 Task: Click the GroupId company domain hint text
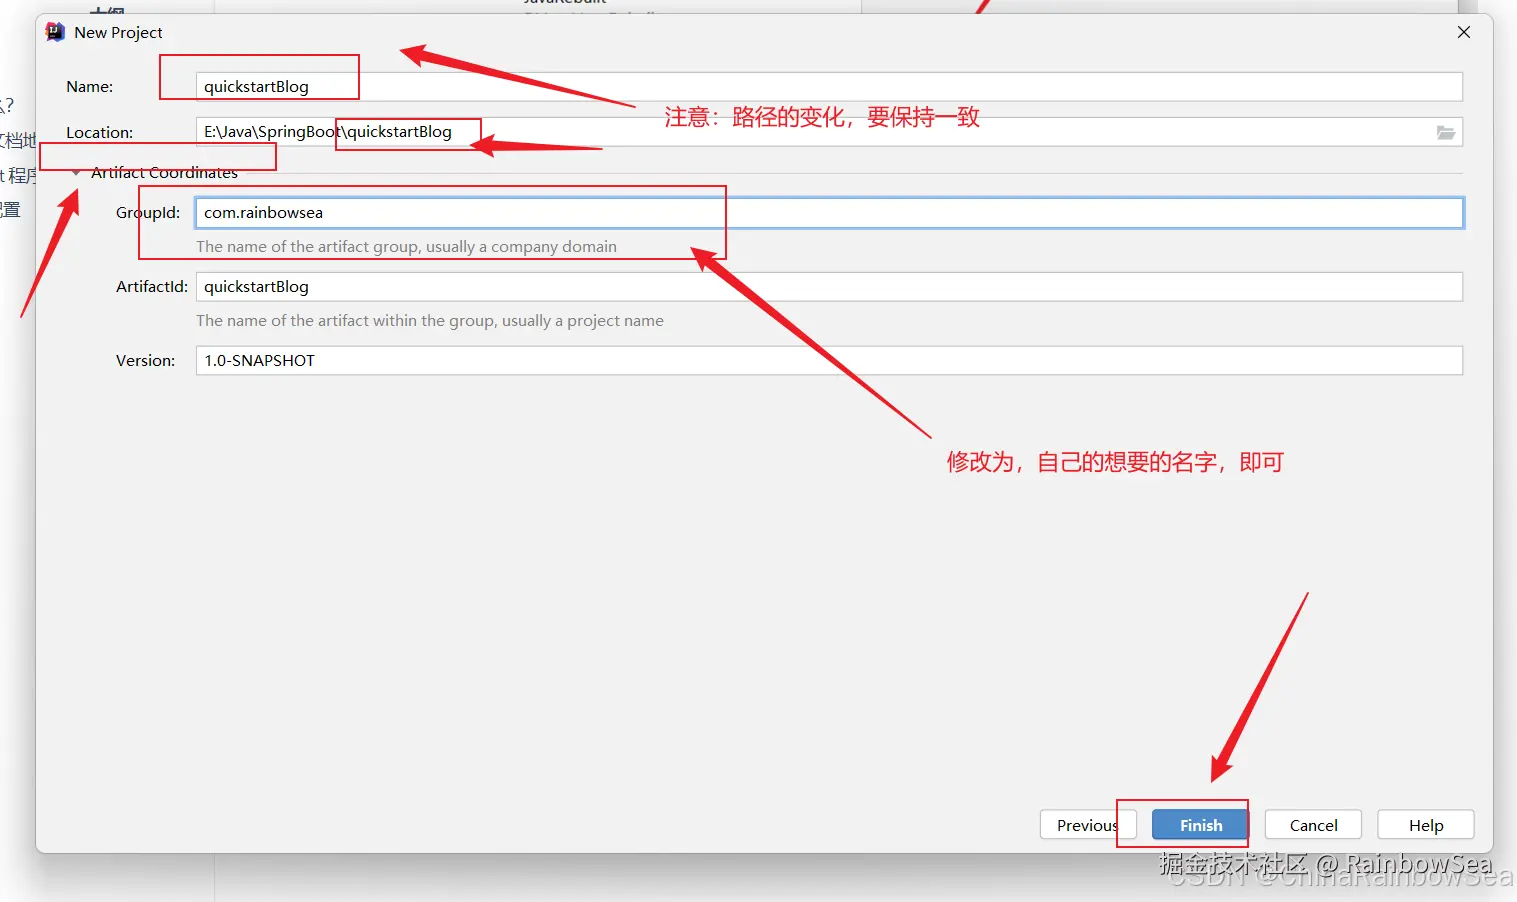click(406, 247)
